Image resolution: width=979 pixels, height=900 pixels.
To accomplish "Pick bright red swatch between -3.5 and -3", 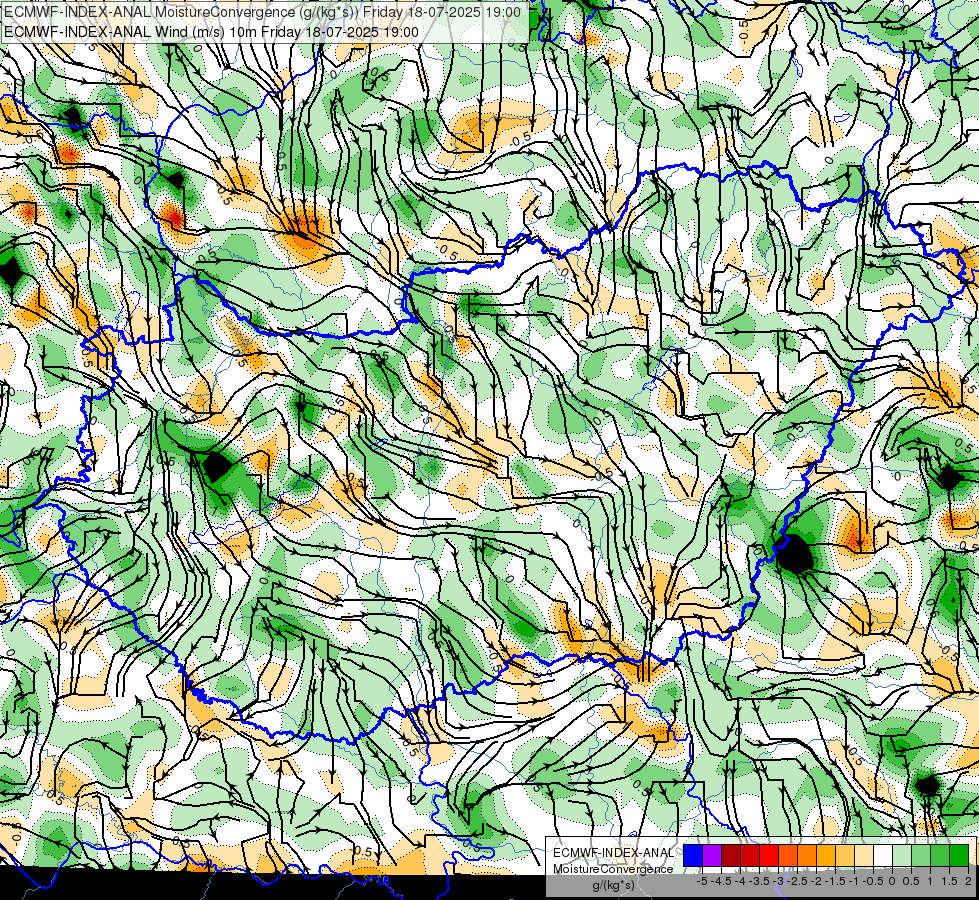I will [769, 856].
